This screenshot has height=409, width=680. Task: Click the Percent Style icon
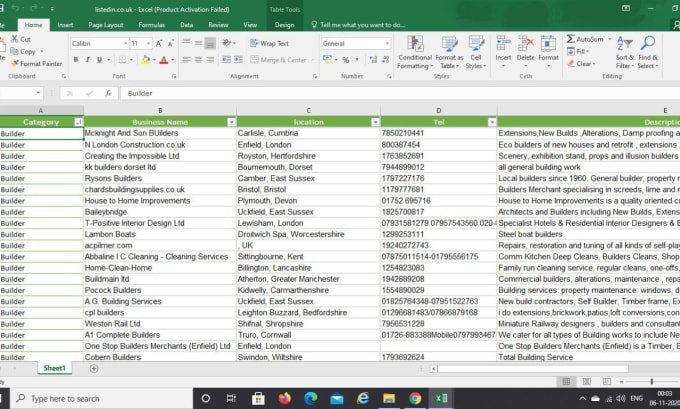[x=346, y=60]
